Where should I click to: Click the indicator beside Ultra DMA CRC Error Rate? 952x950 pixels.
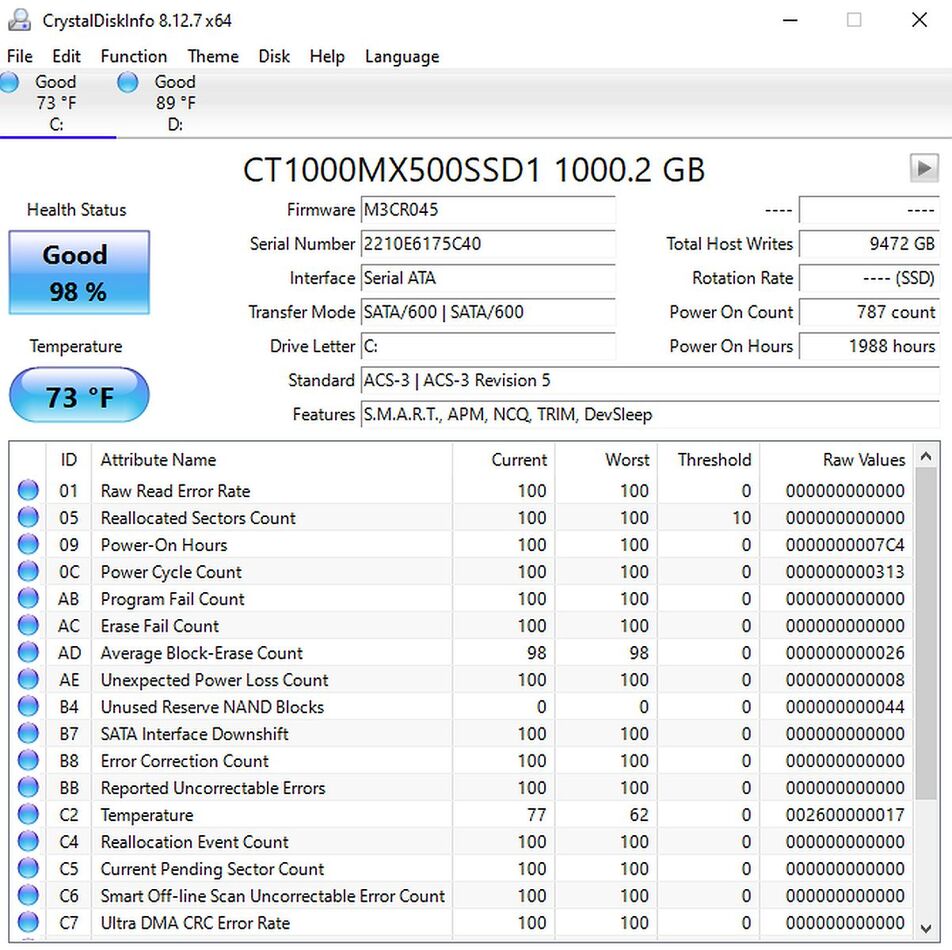[x=28, y=922]
